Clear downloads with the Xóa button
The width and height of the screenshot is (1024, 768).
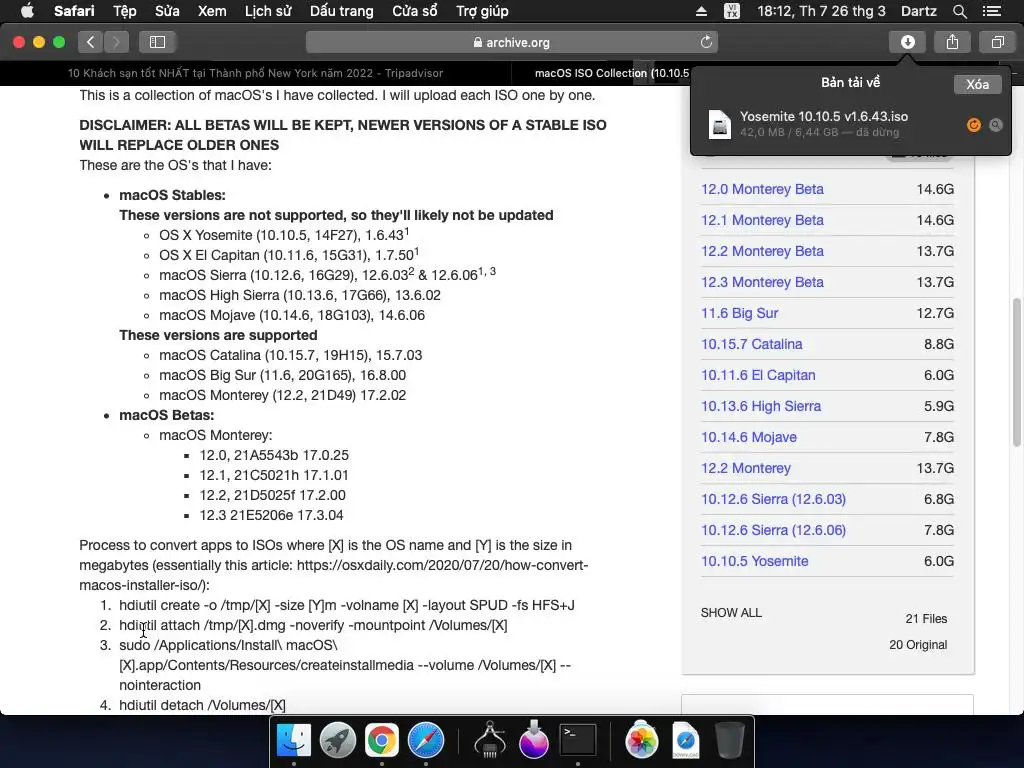977,84
